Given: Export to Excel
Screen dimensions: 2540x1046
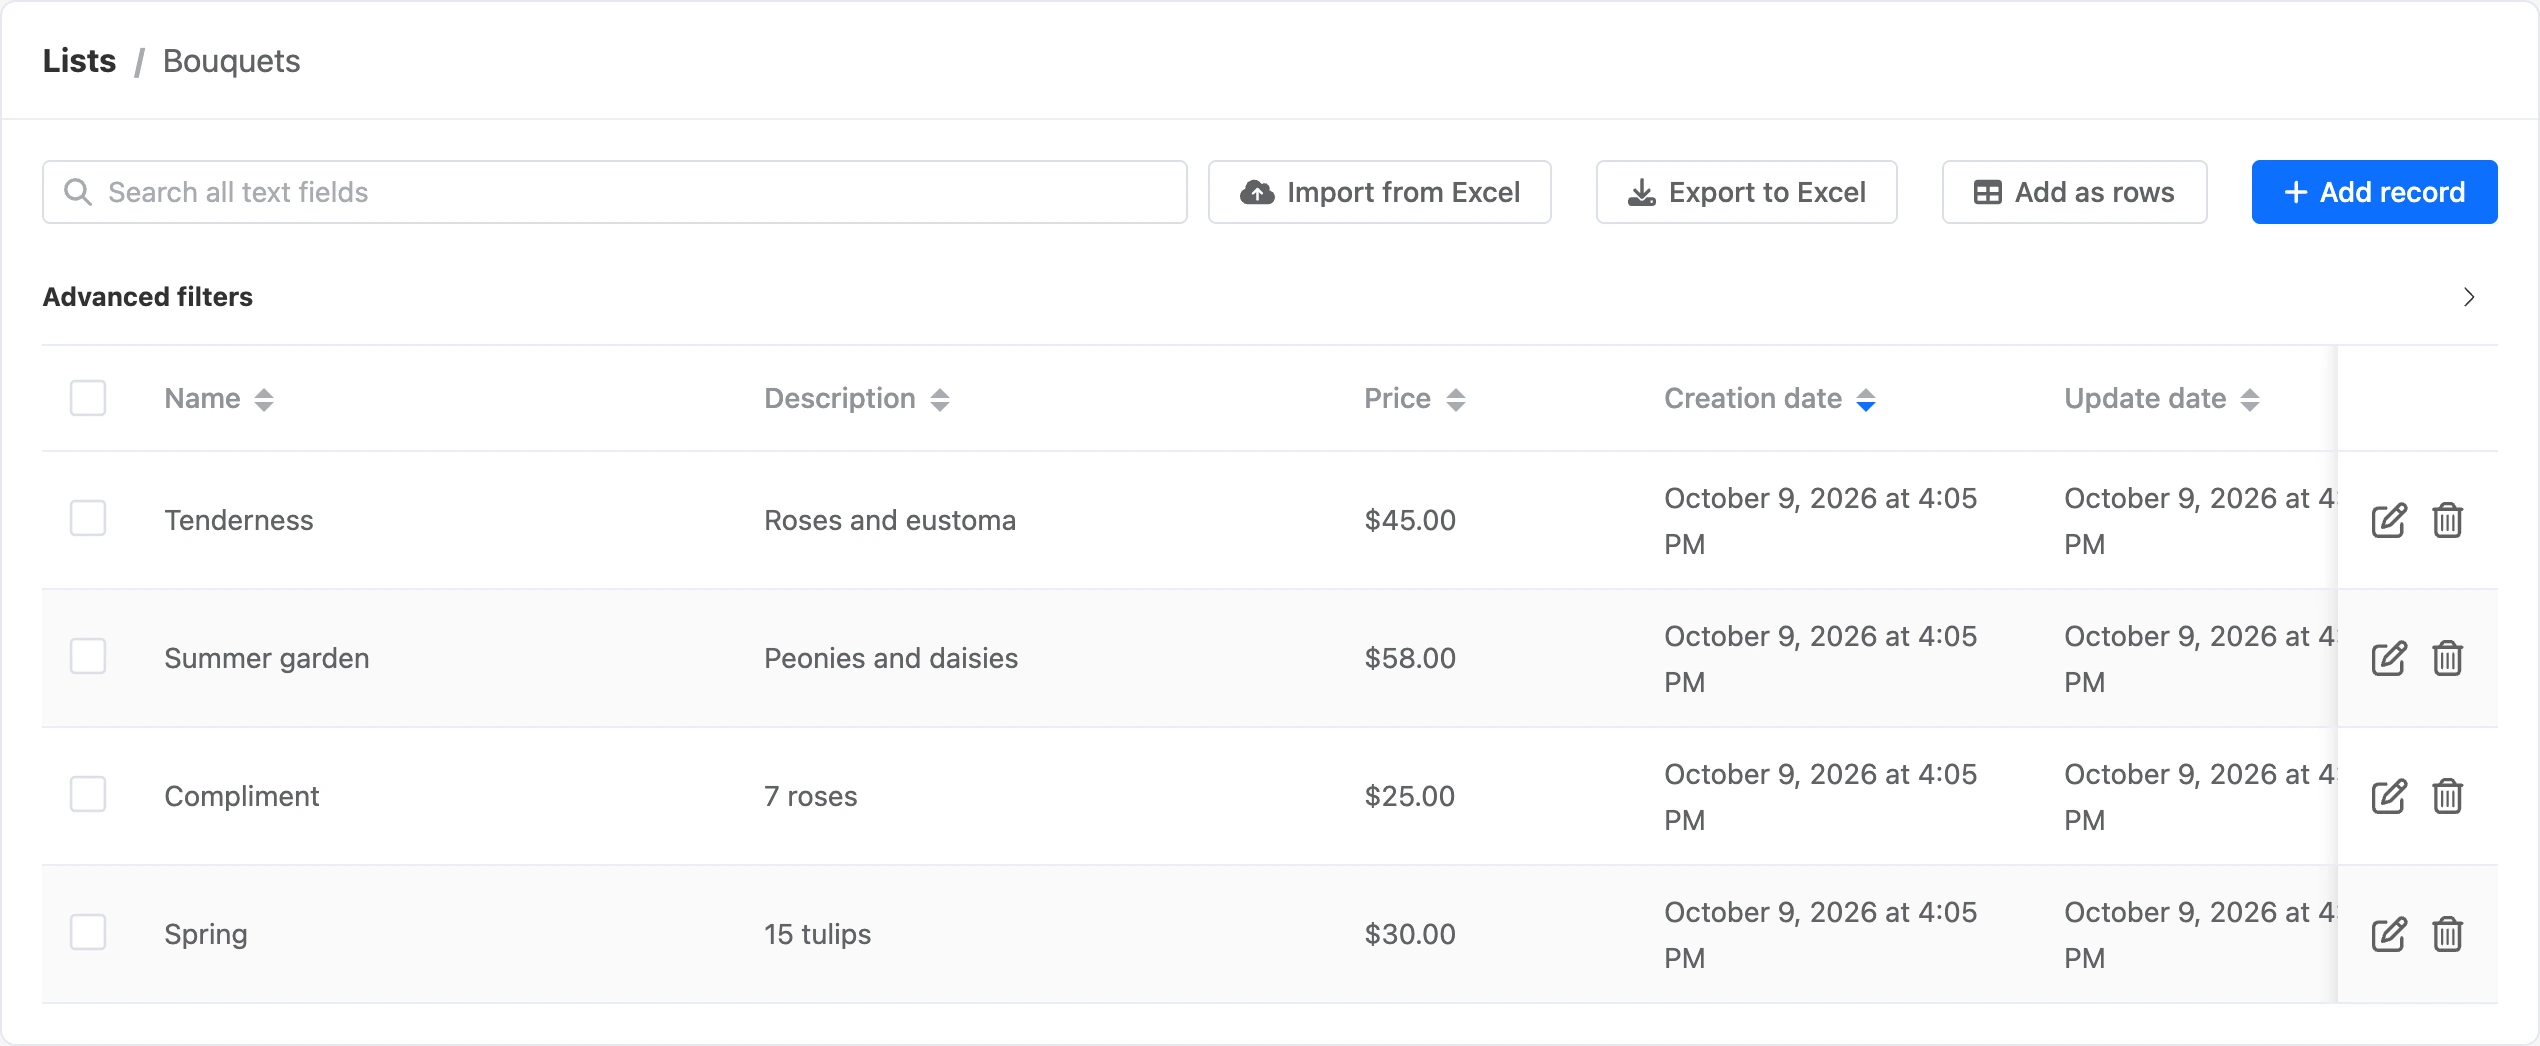Looking at the screenshot, I should click(1747, 192).
